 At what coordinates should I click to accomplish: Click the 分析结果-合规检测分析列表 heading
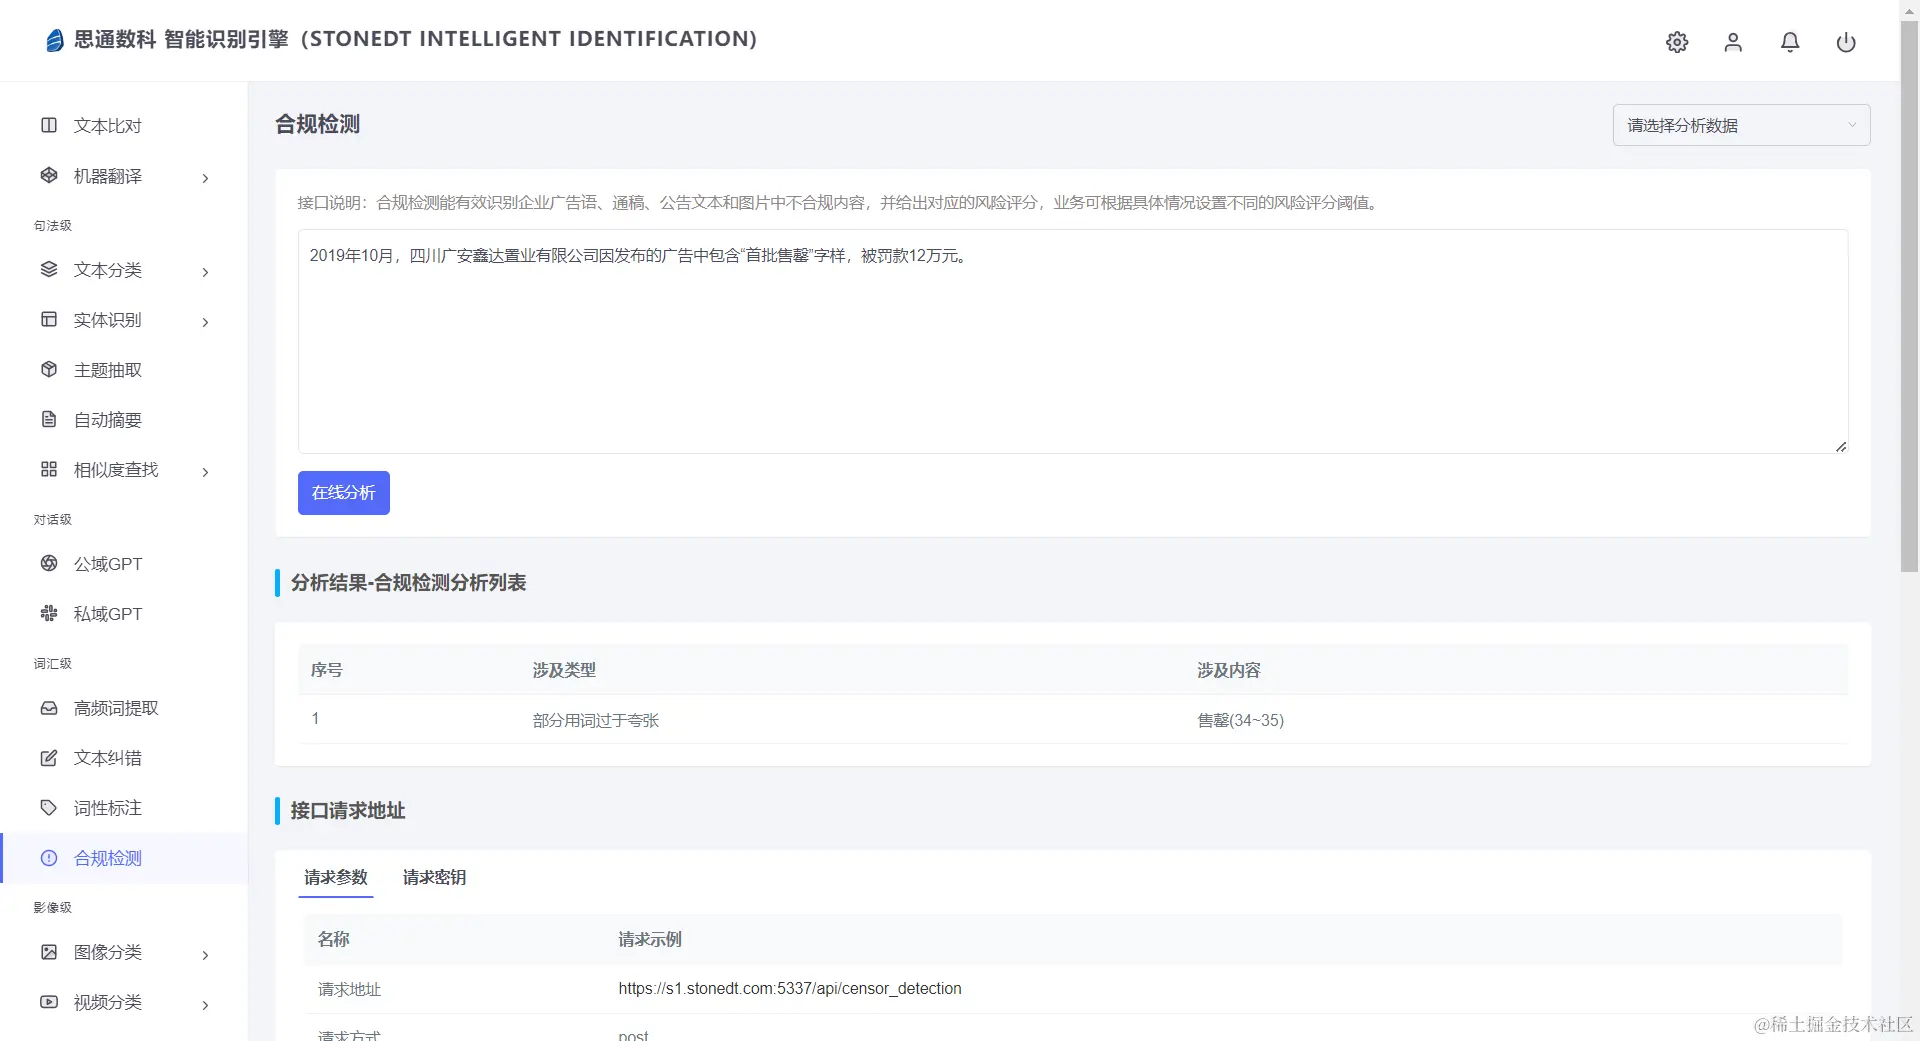(x=408, y=583)
